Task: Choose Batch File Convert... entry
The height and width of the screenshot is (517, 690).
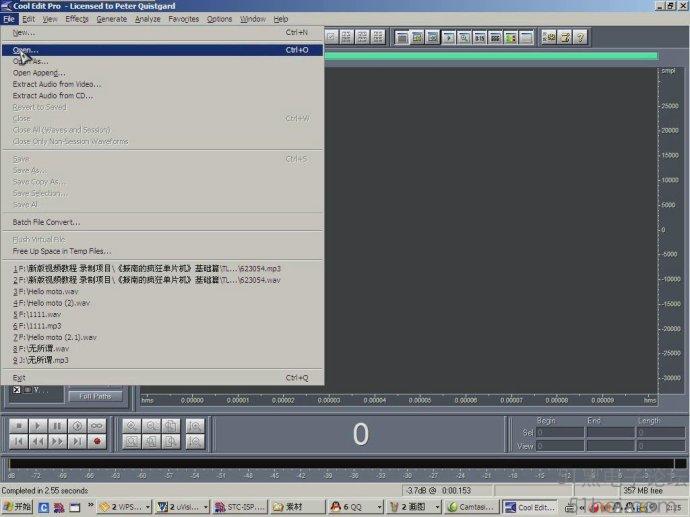Action: [162, 222]
